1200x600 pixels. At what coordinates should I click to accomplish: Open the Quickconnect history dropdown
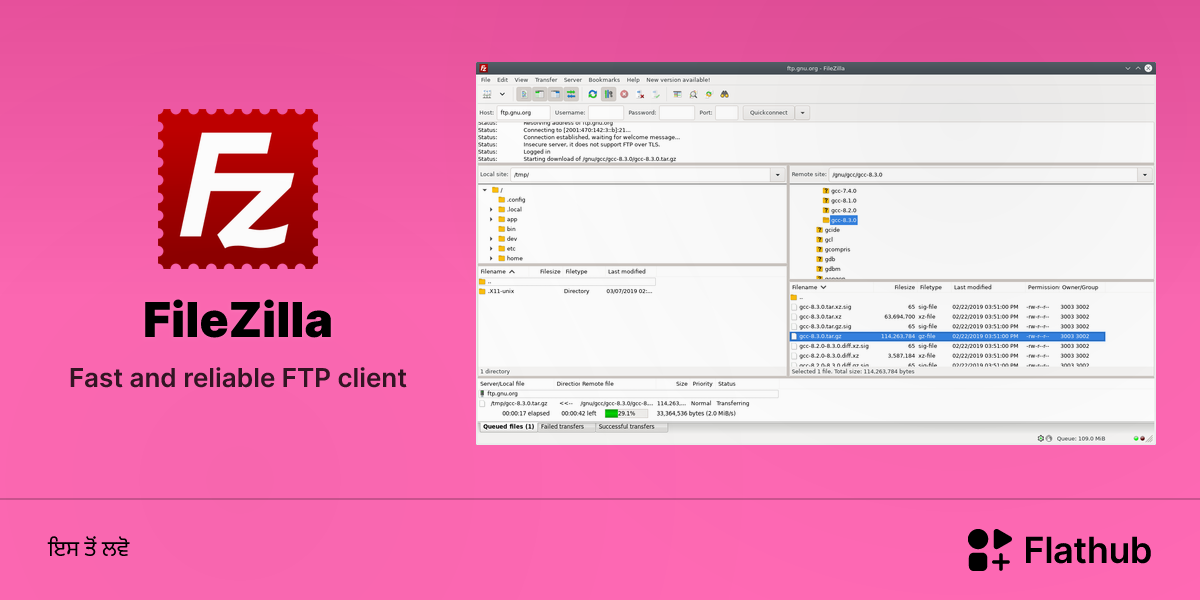click(x=802, y=113)
